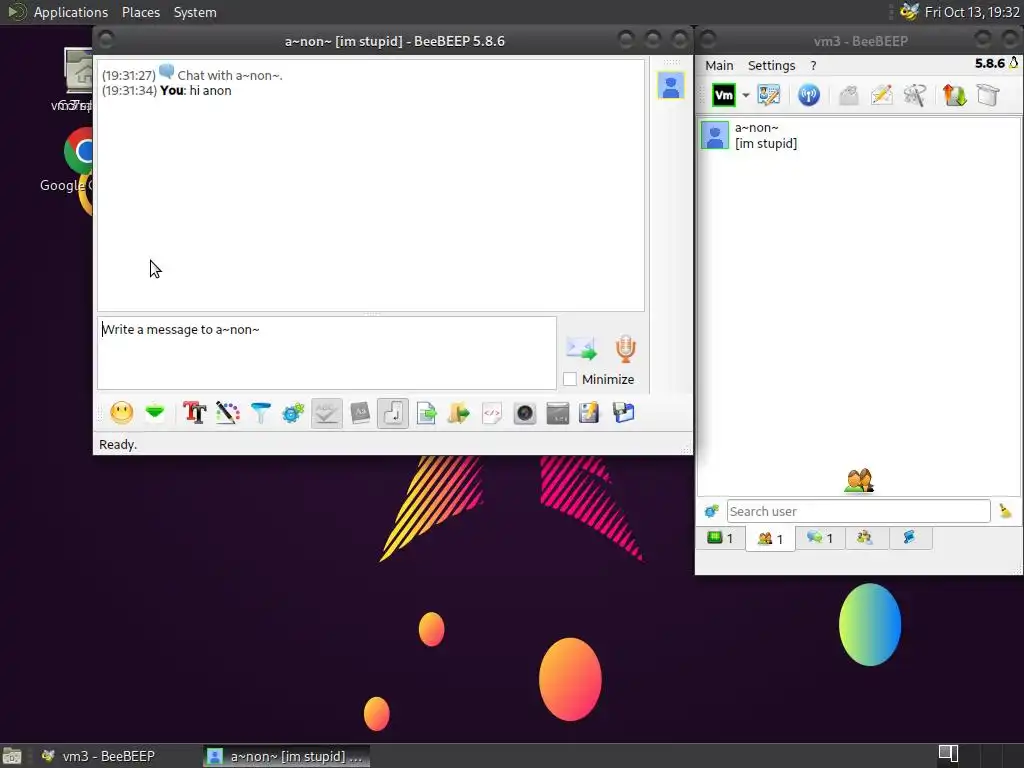Click the send file document icon
Image resolution: width=1024 pixels, height=768 pixels.
point(426,413)
